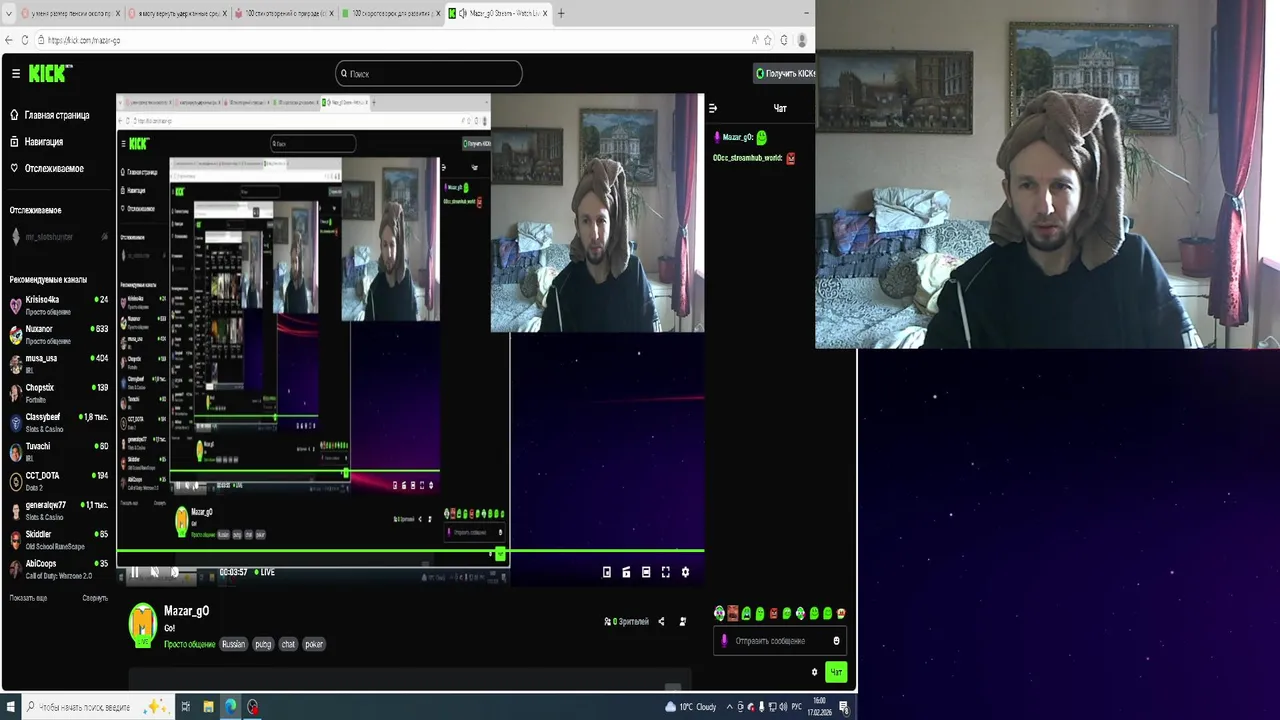This screenshot has height=720, width=1280.
Task: Type in the Отправить сообщение chat field
Action: pyautogui.click(x=781, y=641)
